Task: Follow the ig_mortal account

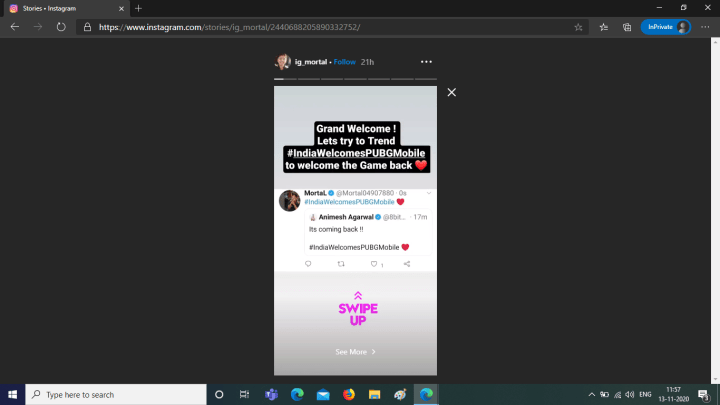Action: pos(344,62)
